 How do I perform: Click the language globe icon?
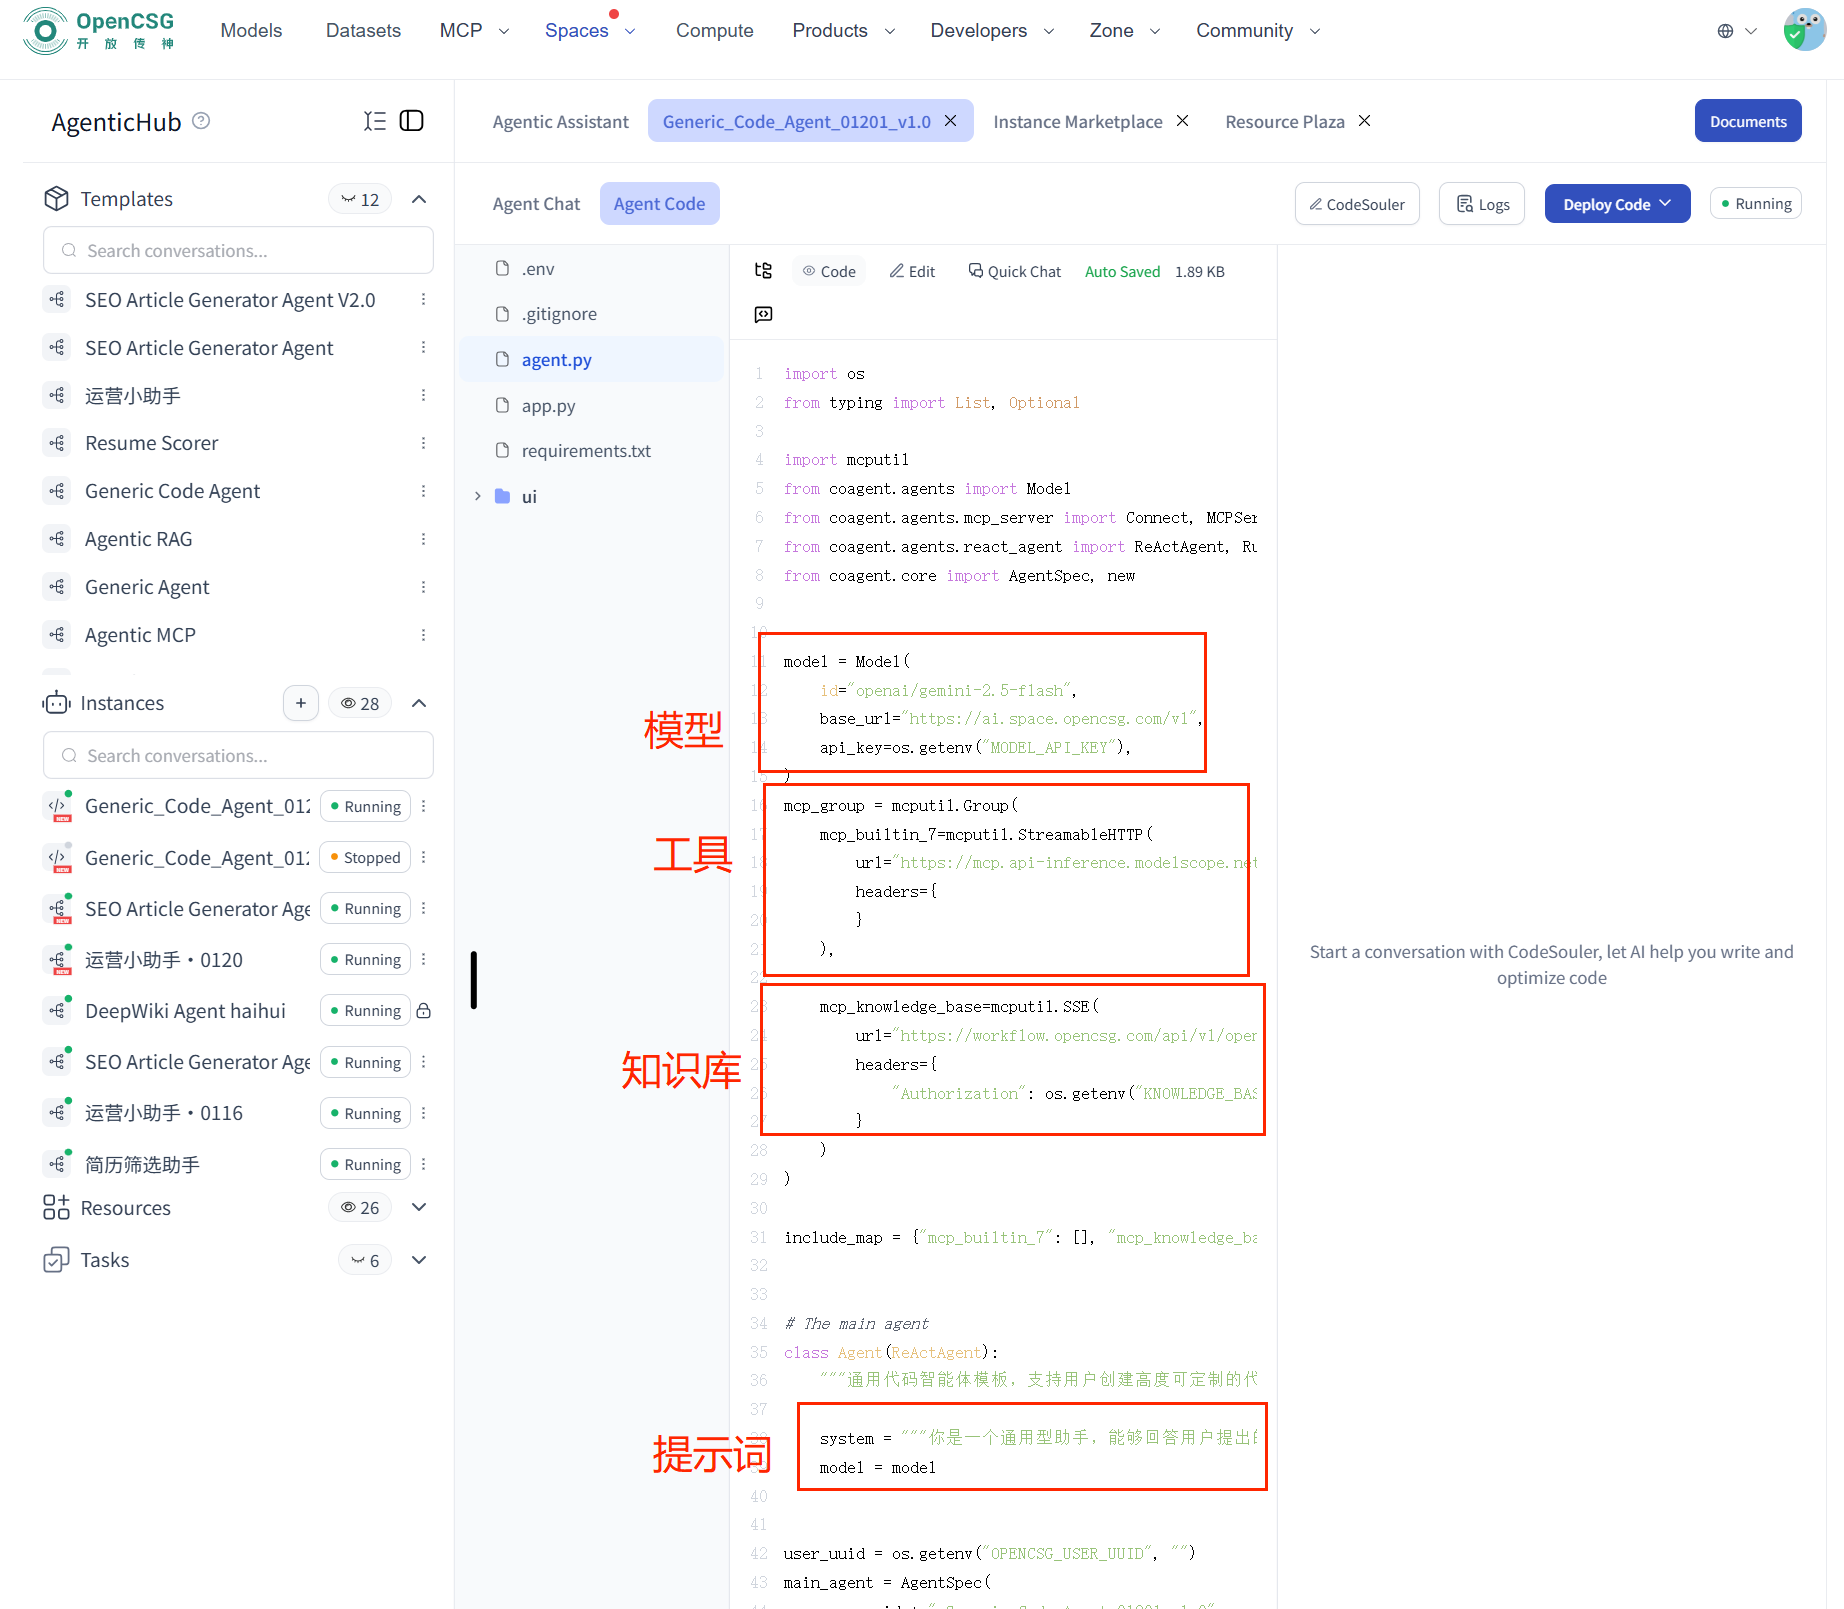click(1725, 31)
